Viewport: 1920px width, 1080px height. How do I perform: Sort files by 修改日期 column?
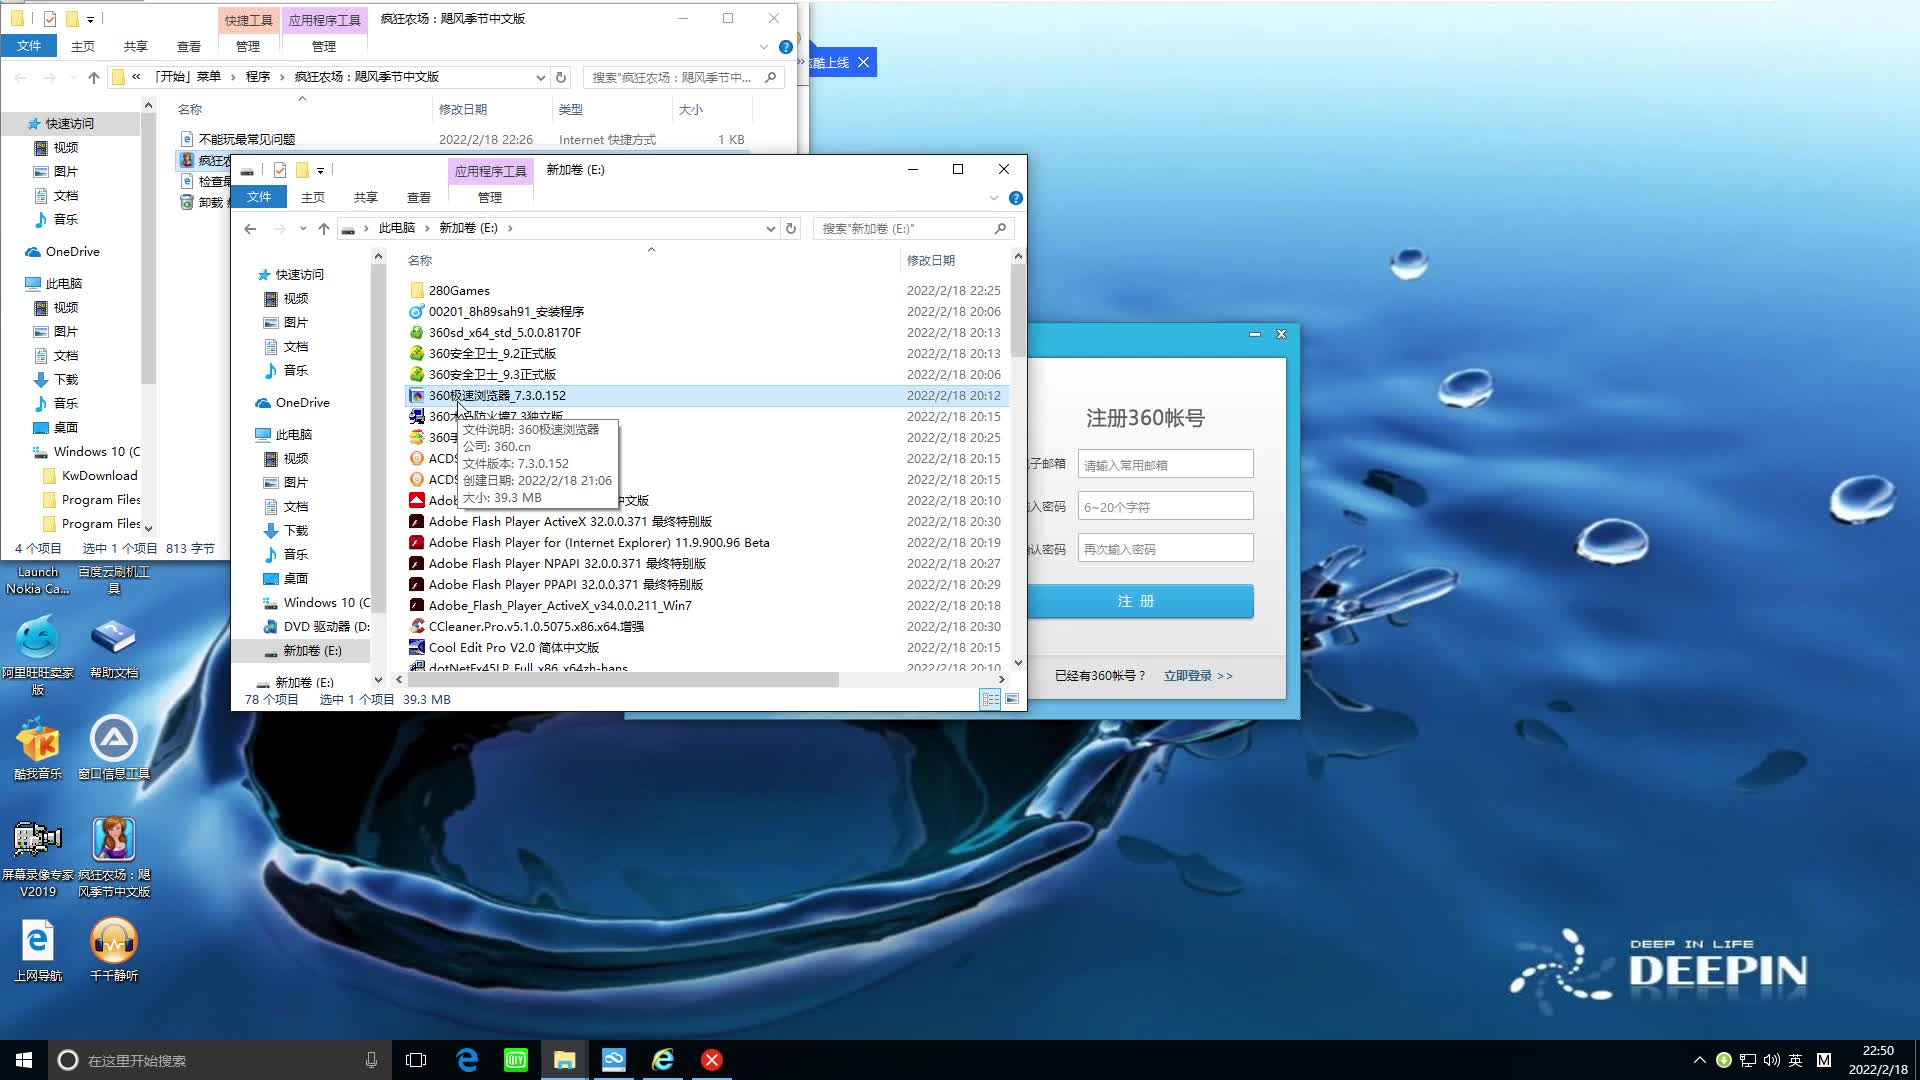pyautogui.click(x=931, y=260)
